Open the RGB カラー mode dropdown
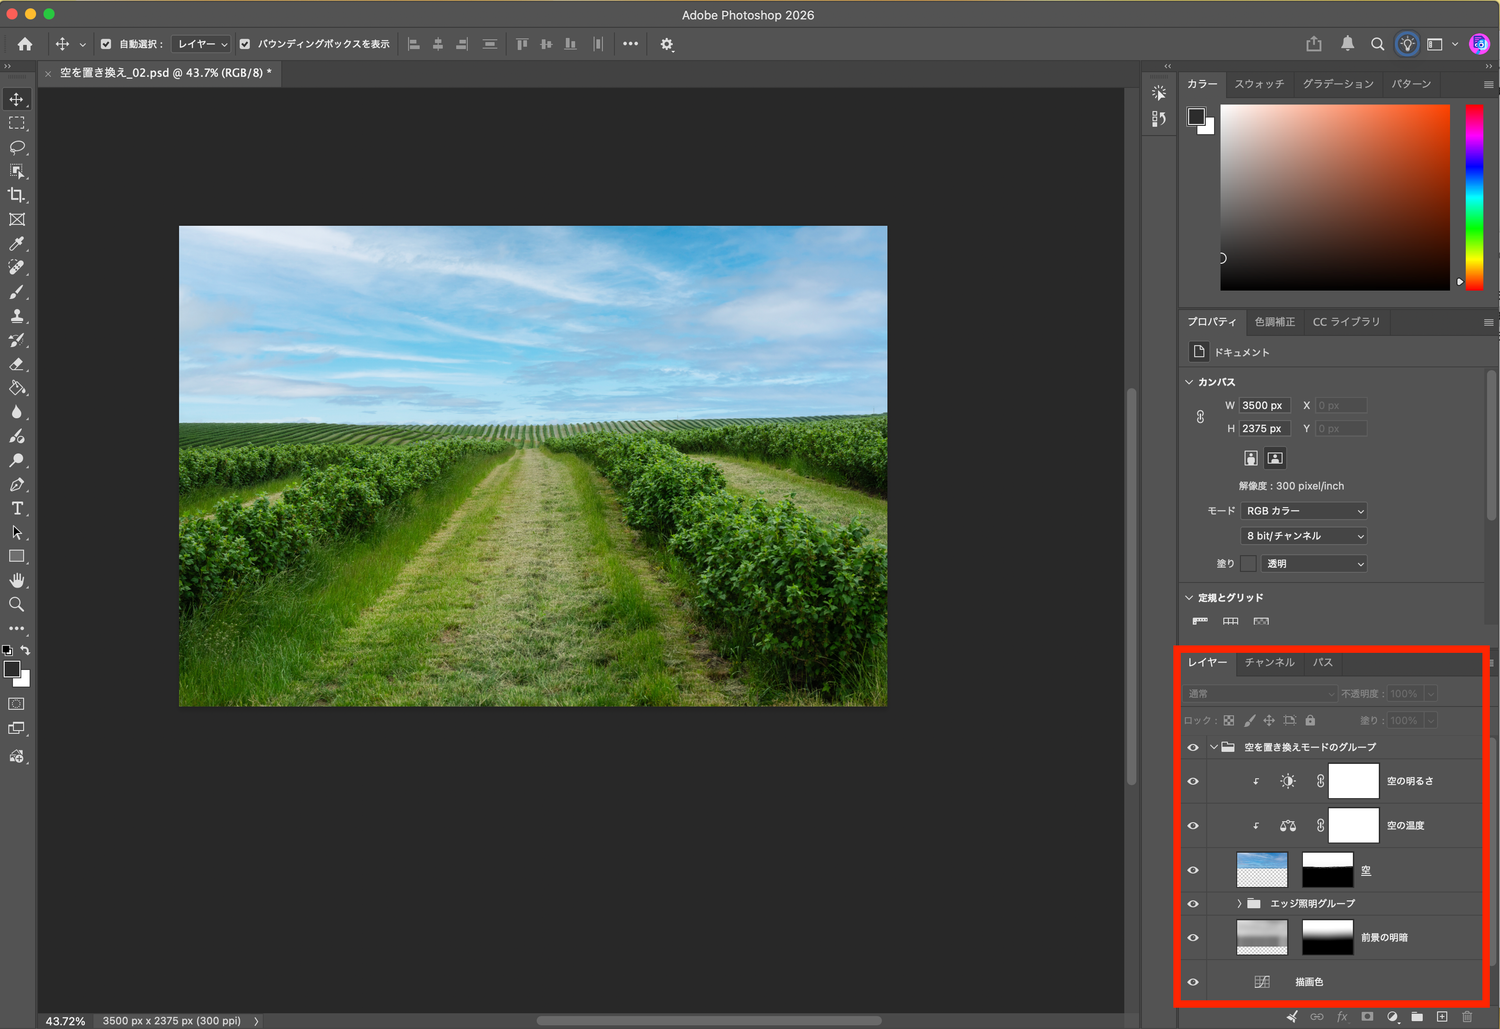The height and width of the screenshot is (1029, 1500). pos(1304,511)
